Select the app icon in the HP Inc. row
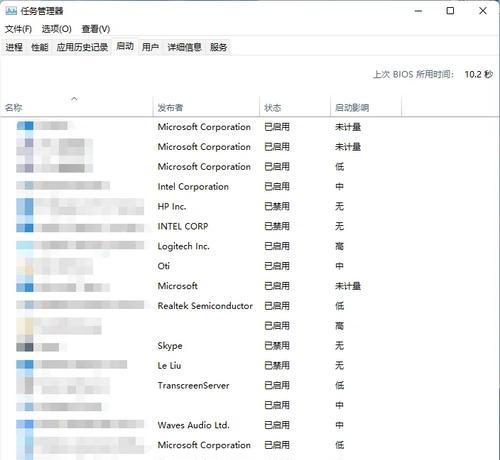 click(x=25, y=206)
